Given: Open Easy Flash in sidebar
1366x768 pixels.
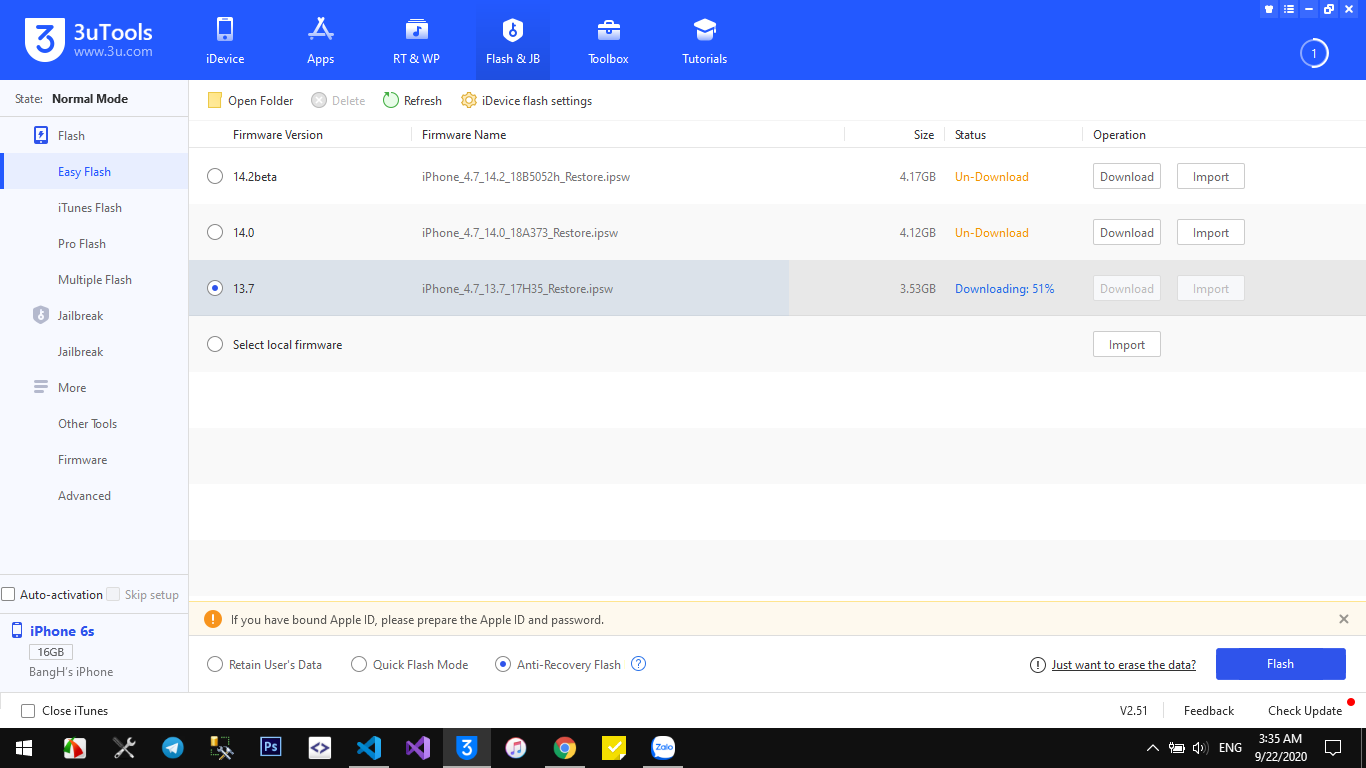Looking at the screenshot, I should (94, 171).
